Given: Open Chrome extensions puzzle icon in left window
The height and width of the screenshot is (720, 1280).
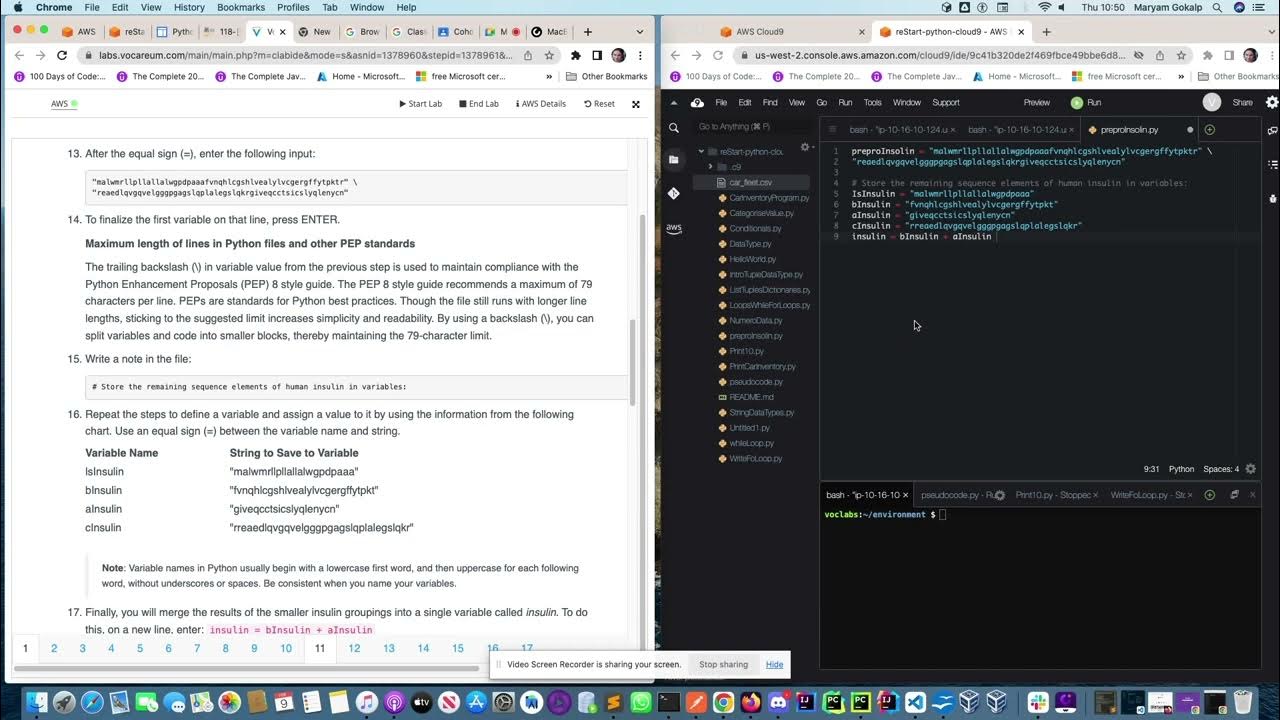Looking at the screenshot, I should click(576, 55).
